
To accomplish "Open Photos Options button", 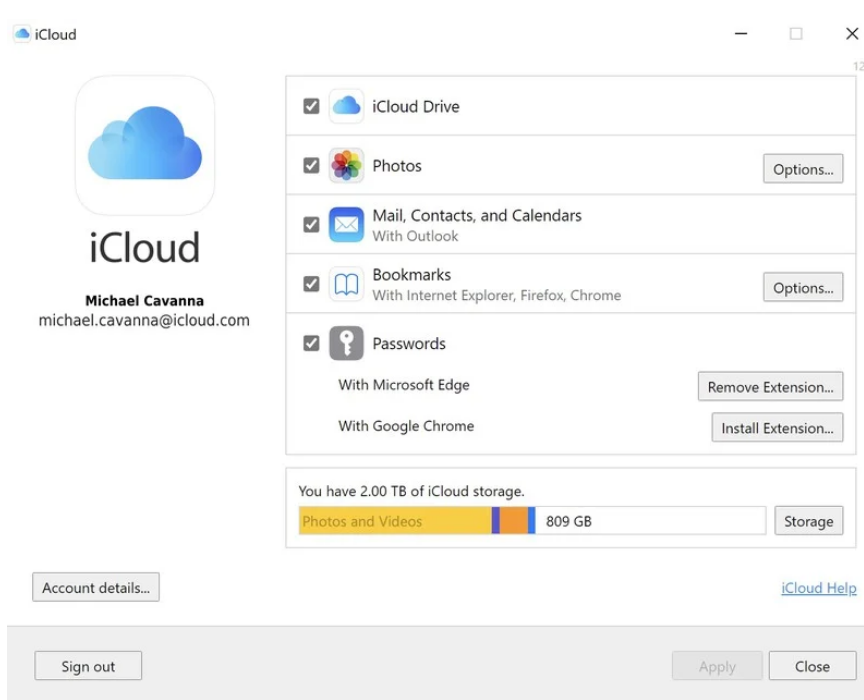I will (x=802, y=169).
